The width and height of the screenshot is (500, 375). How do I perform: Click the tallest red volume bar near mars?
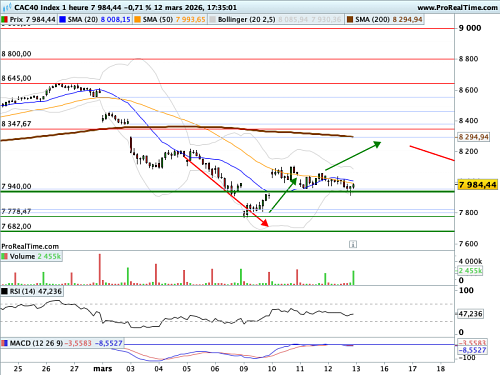pyautogui.click(x=99, y=269)
